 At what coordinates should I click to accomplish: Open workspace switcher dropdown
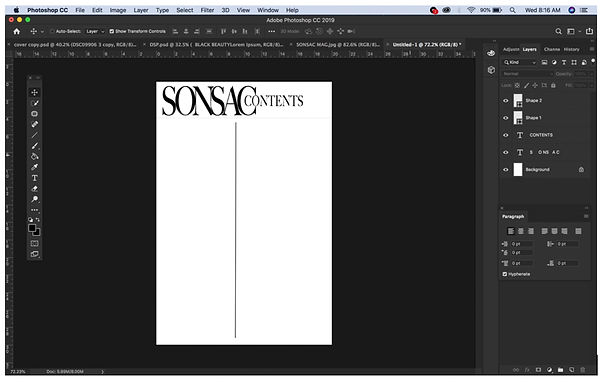(x=573, y=31)
